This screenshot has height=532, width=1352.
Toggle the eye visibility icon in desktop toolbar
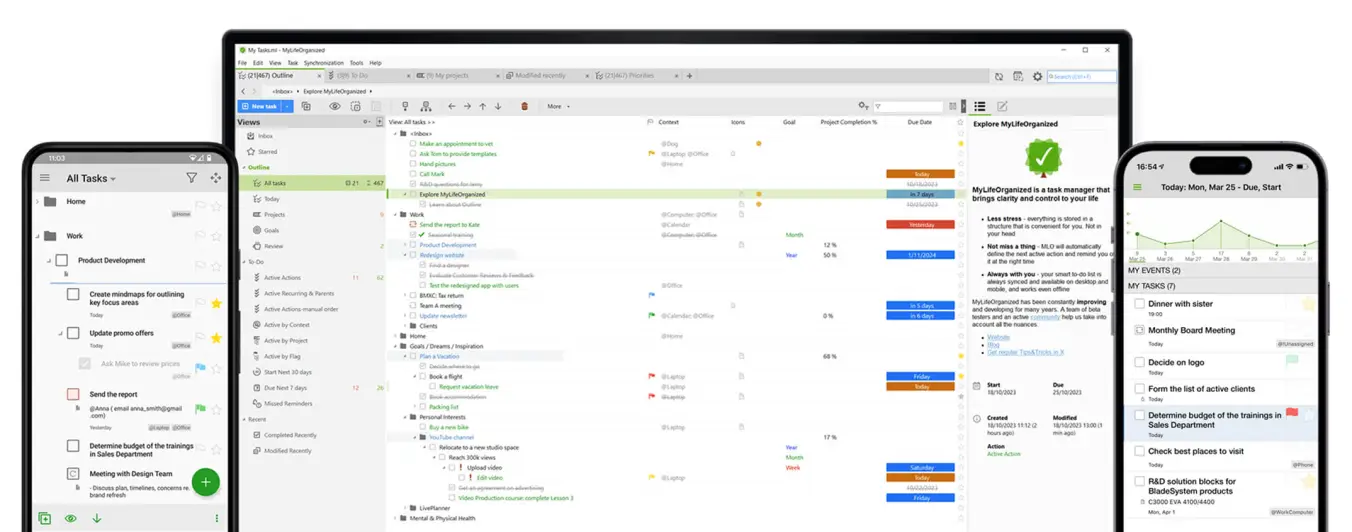coord(335,106)
